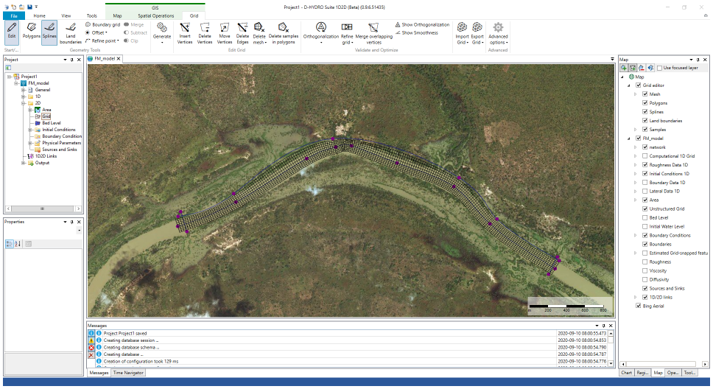Image resolution: width=713 pixels, height=389 pixels.
Task: Click the Project panel horizontal scrollbar
Action: click(x=43, y=209)
